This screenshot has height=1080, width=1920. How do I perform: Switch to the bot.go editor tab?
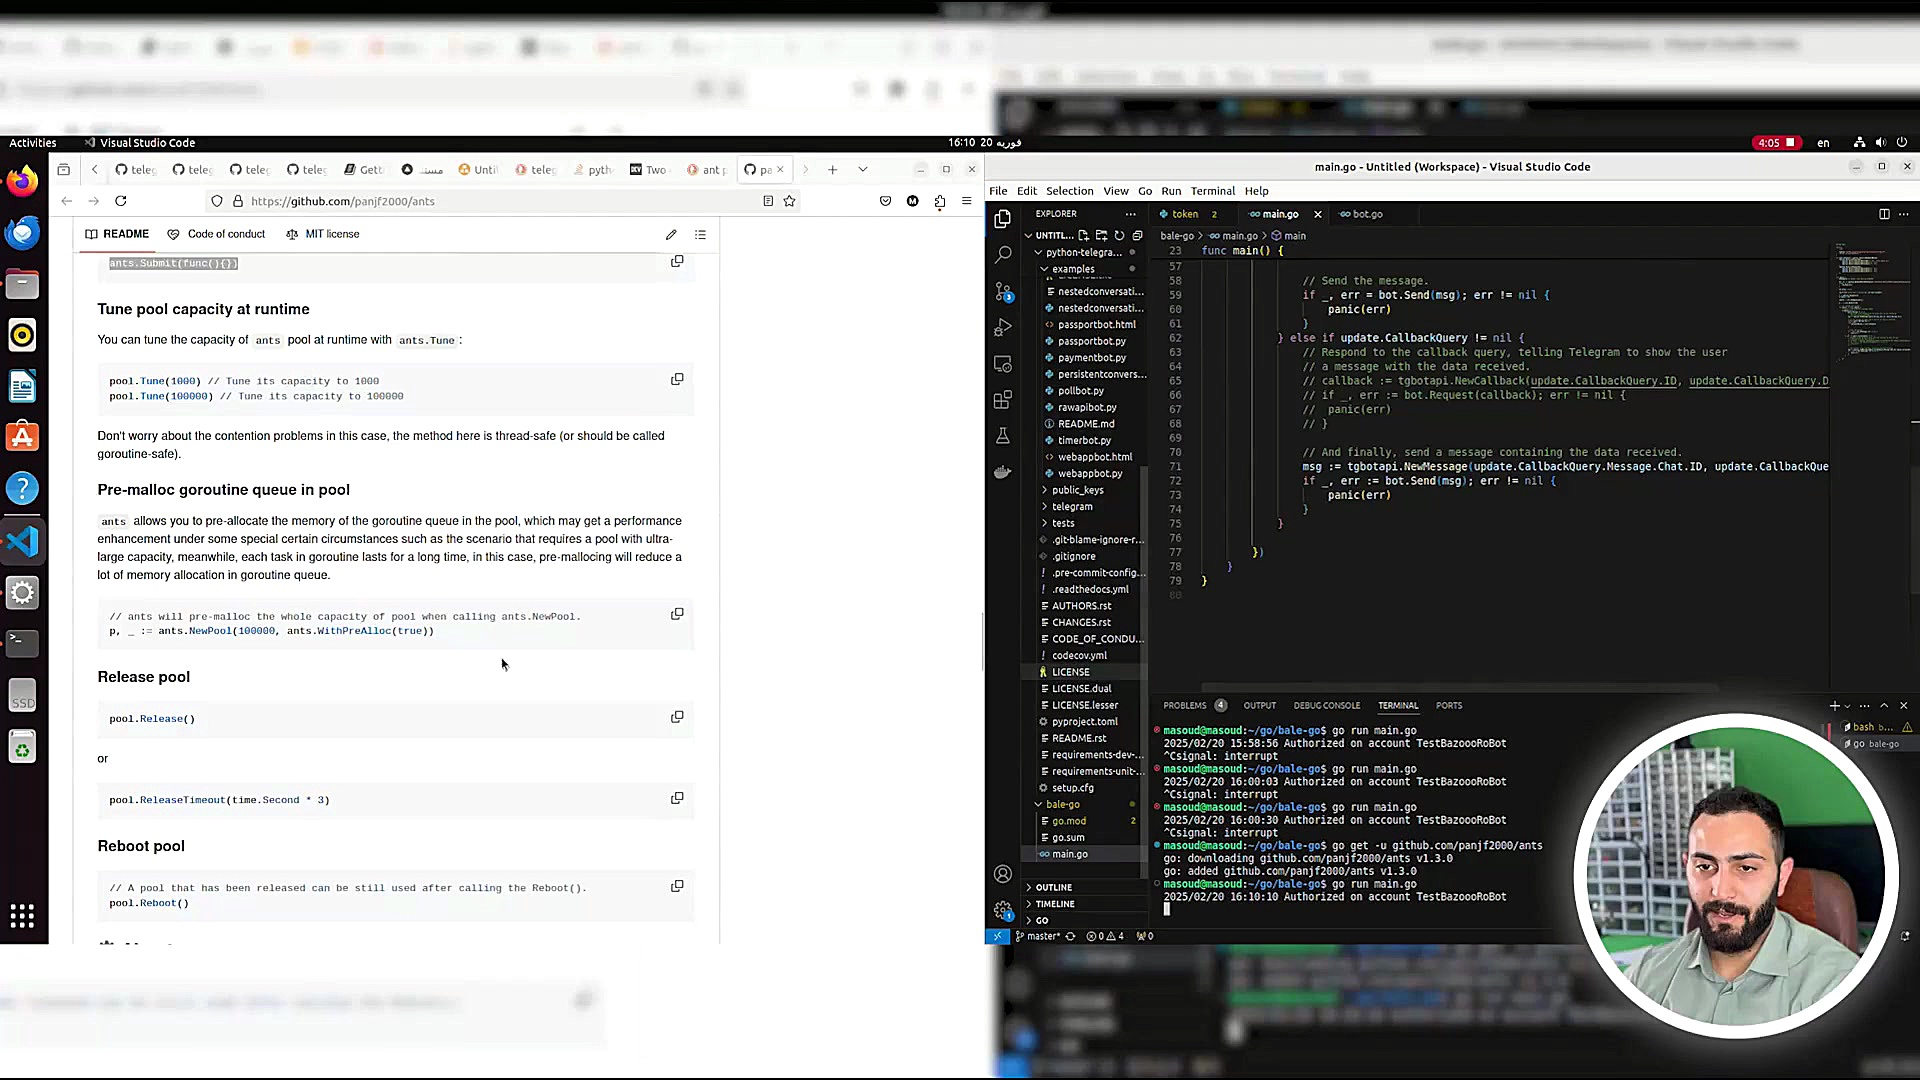(1366, 214)
